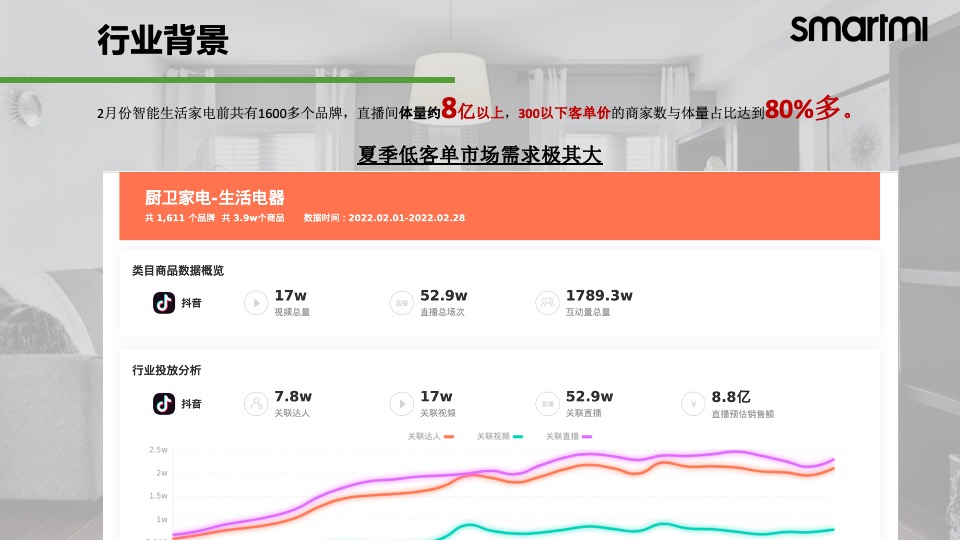Click the people icon beside 1789.3w 互动量总量
Image resolution: width=960 pixels, height=540 pixels.
coord(547,303)
